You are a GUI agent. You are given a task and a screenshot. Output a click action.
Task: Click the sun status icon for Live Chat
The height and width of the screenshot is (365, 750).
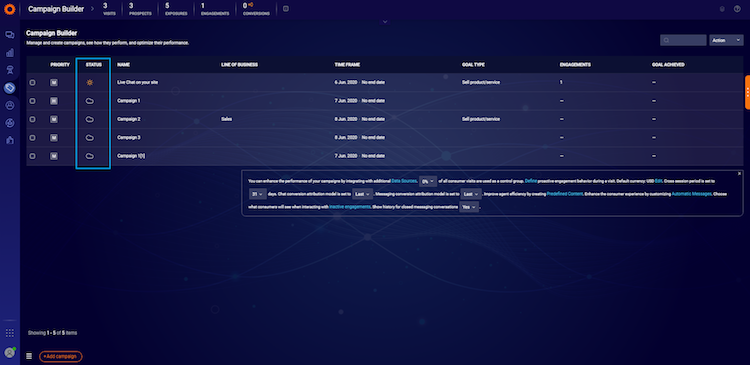coord(89,82)
